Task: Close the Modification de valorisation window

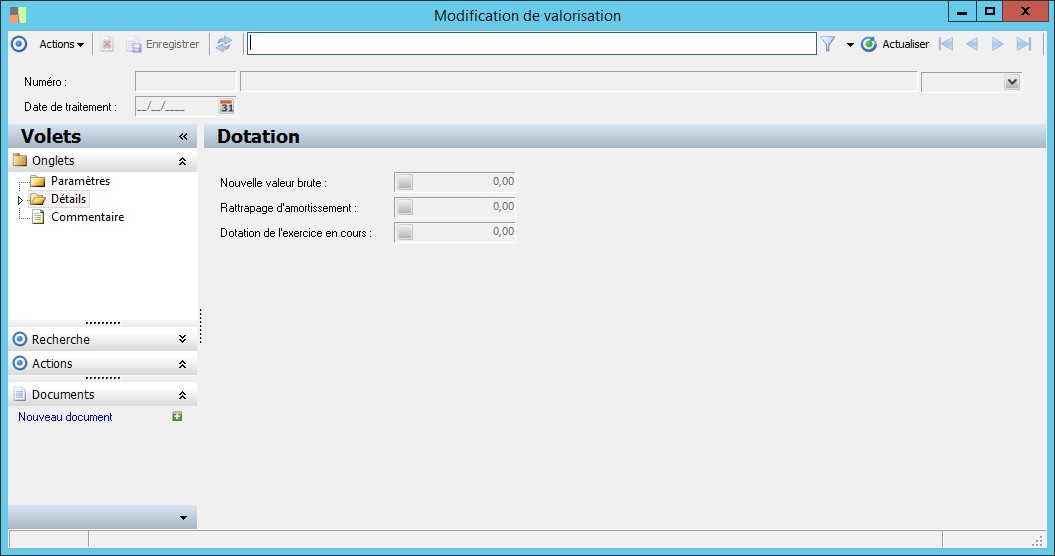Action: coord(1025,11)
